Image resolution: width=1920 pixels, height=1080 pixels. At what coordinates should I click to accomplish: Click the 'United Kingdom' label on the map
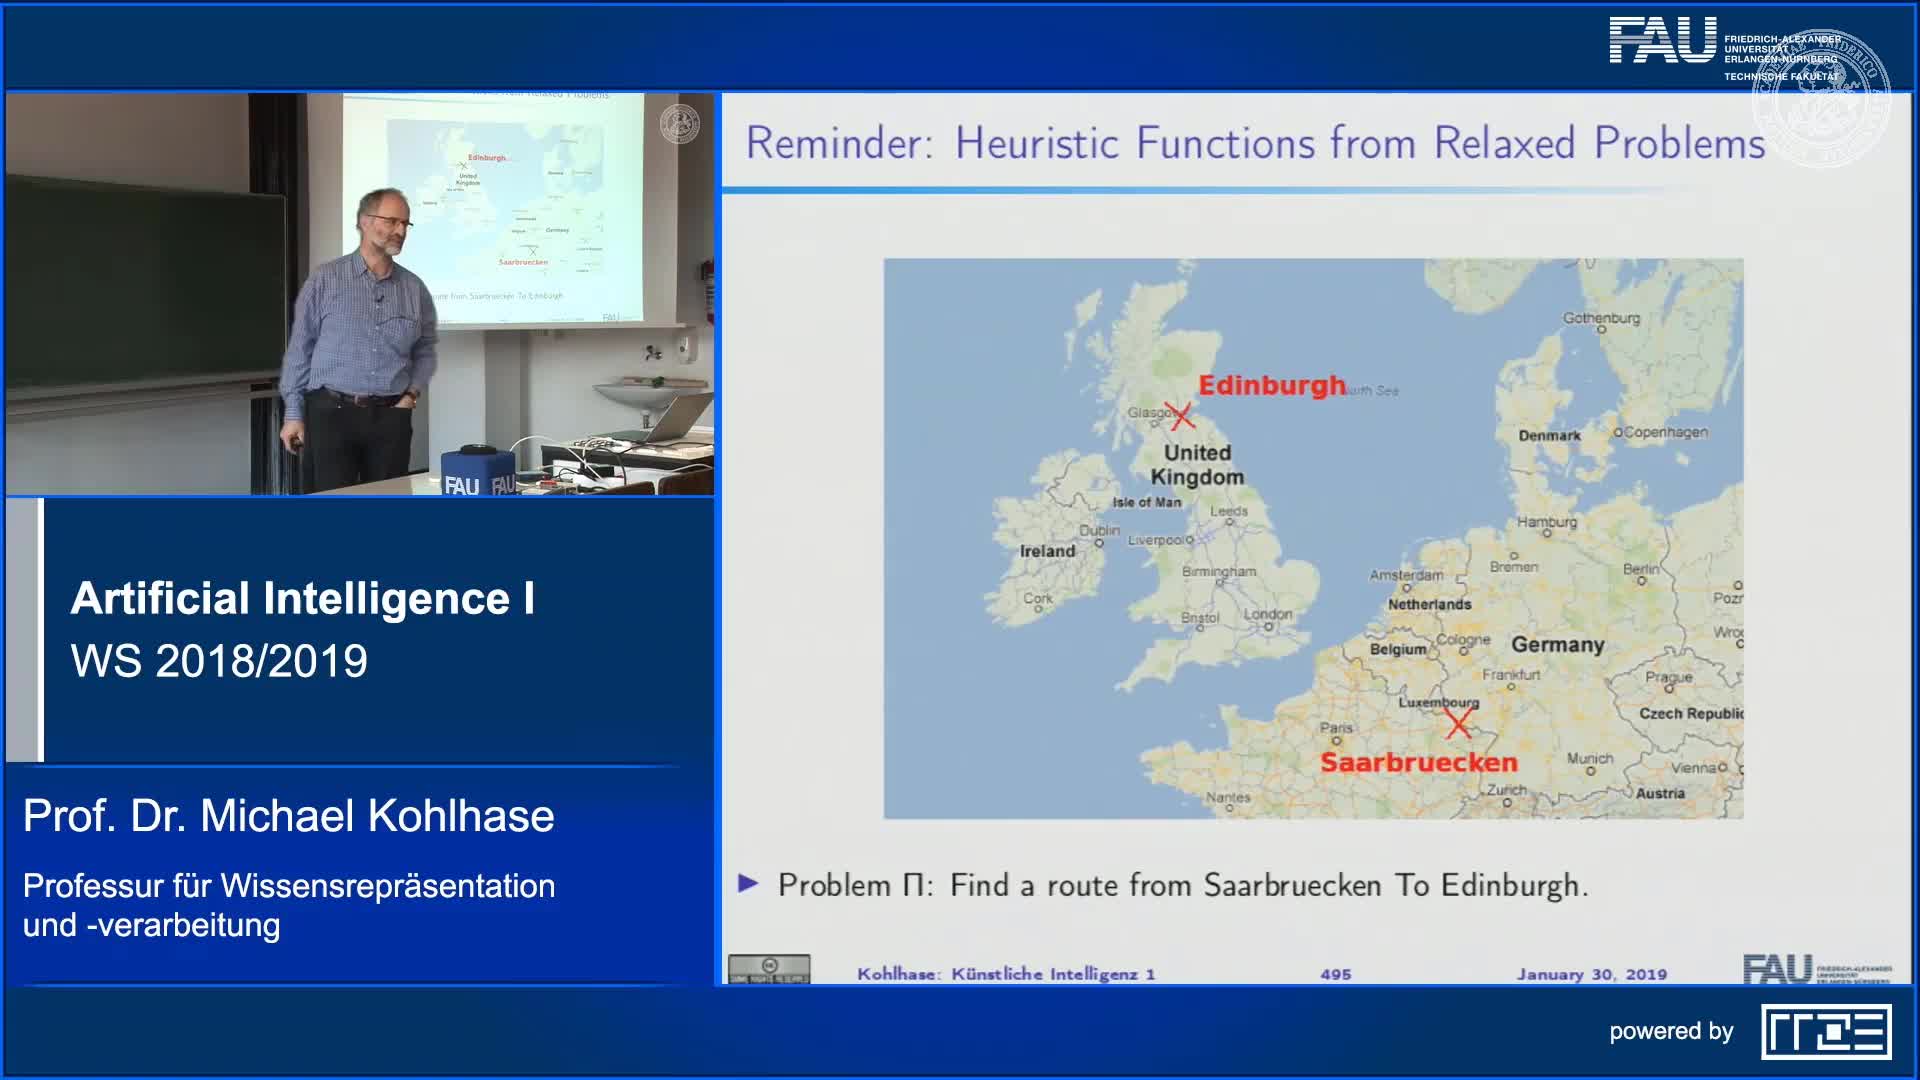click(x=1197, y=465)
